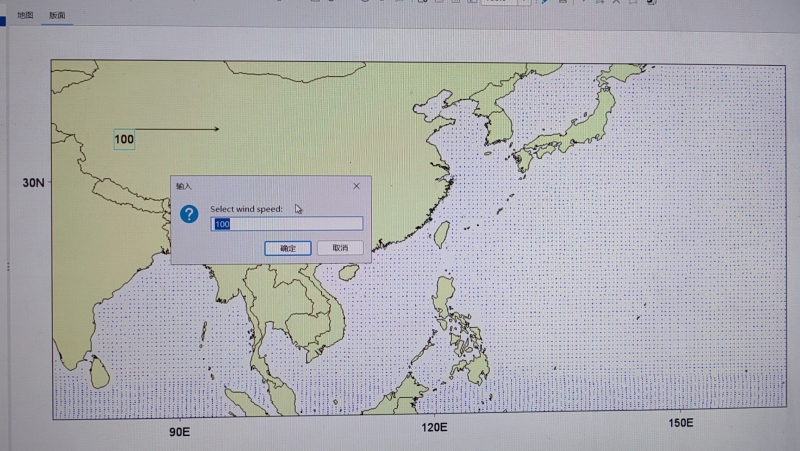800x451 pixels.
Task: Switch to the 地图 tab
Action: coord(24,16)
